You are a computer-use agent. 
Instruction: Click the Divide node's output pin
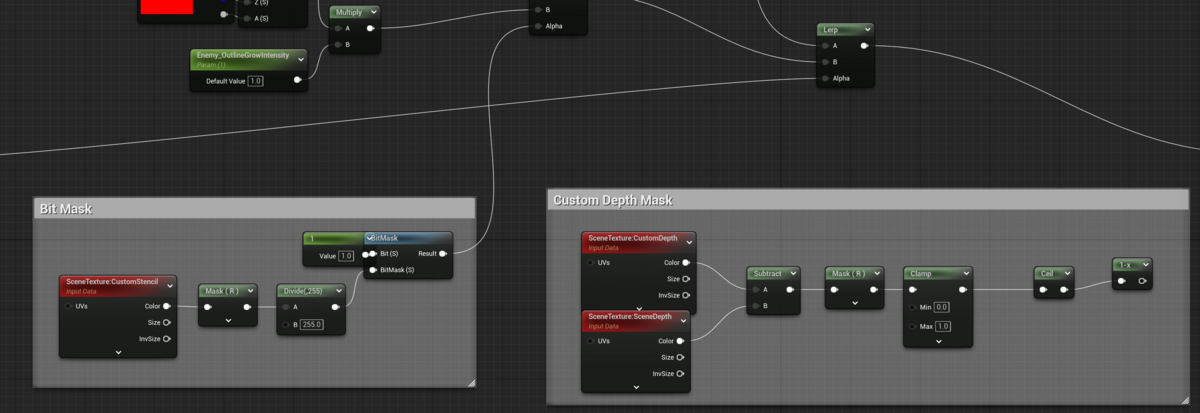click(336, 307)
